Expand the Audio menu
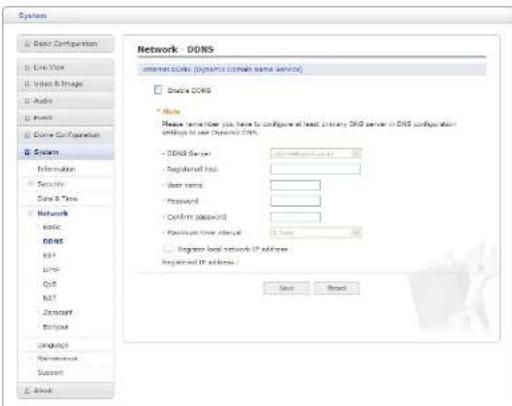Screen dimensions: 512x406 click(x=65, y=101)
